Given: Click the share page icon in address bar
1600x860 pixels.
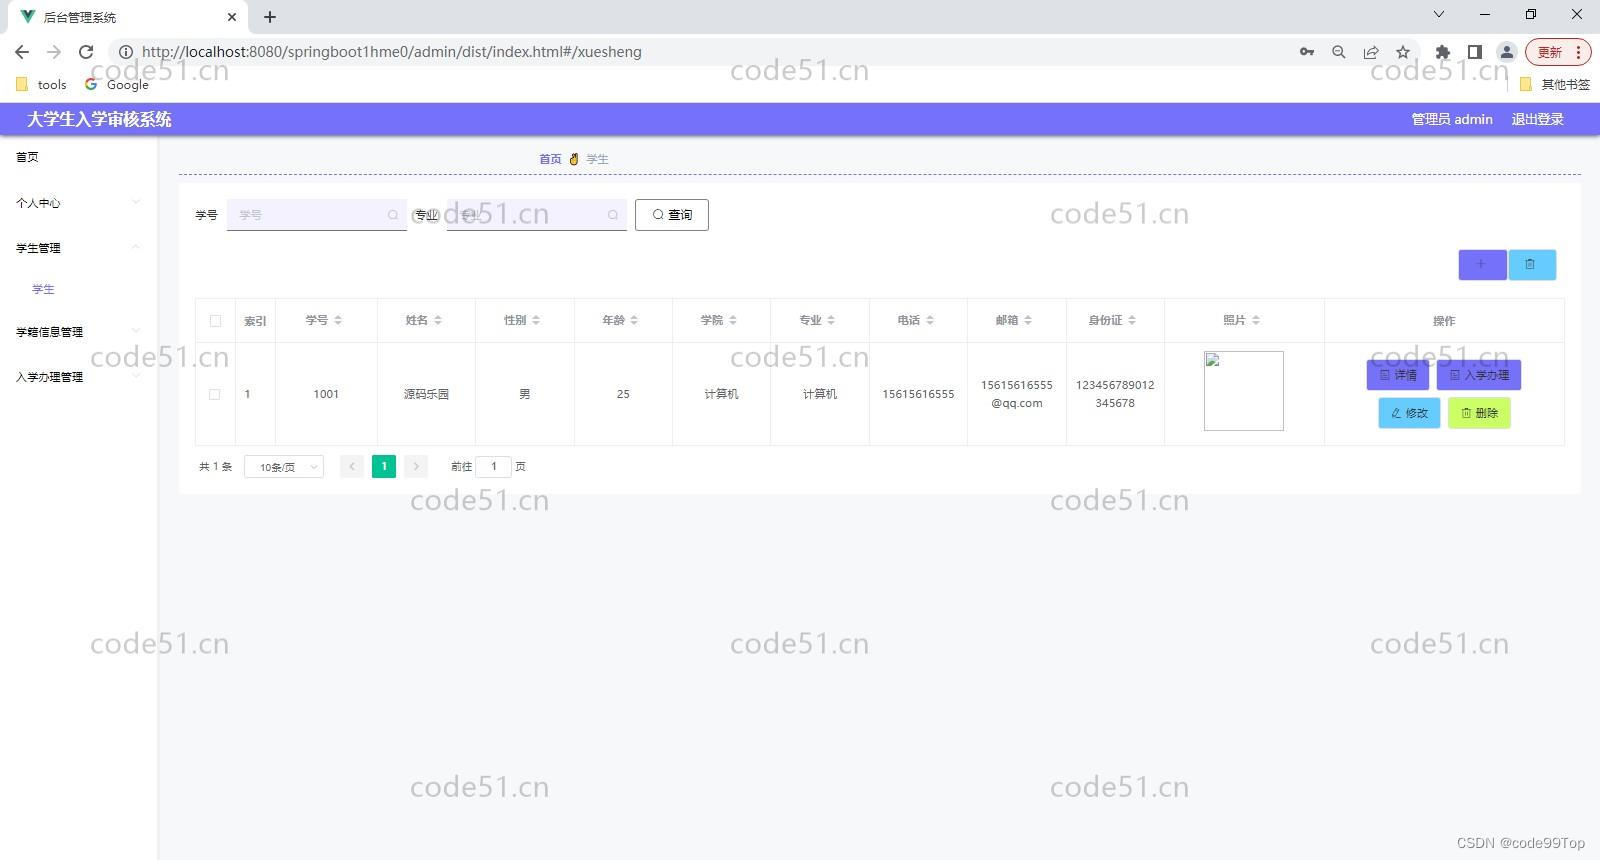Looking at the screenshot, I should pos(1371,52).
